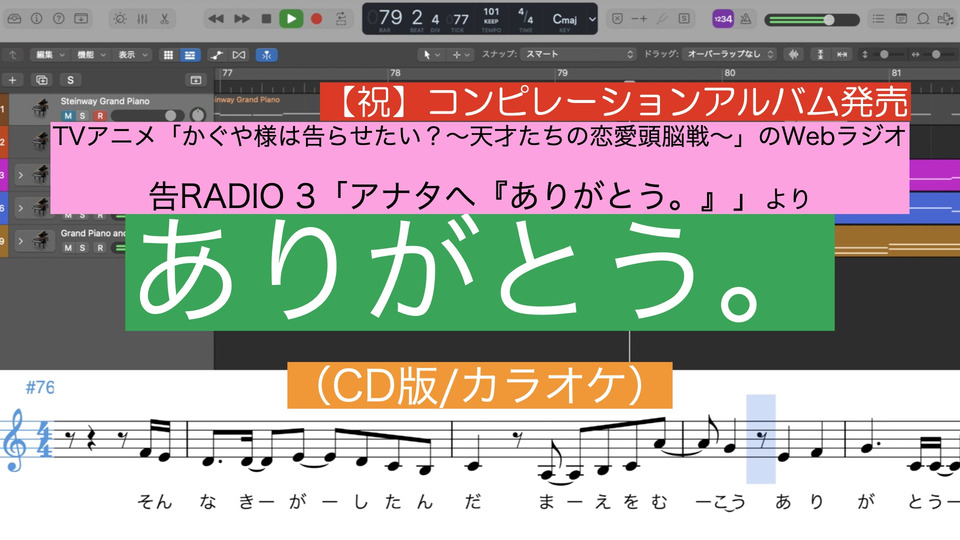Open the Smart Controls dial icon

coord(120,18)
